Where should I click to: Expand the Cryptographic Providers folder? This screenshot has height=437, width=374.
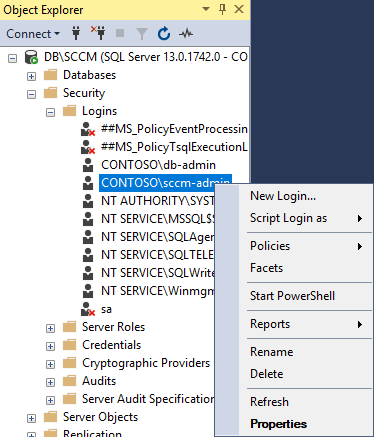[x=50, y=364]
